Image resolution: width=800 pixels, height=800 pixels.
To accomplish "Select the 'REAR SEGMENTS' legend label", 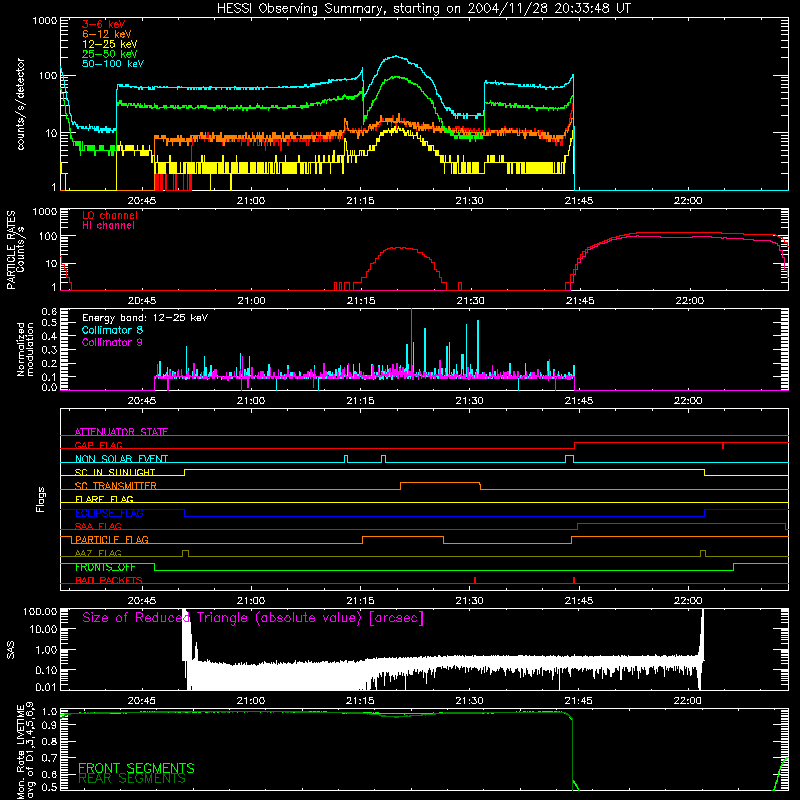I will coord(131,779).
